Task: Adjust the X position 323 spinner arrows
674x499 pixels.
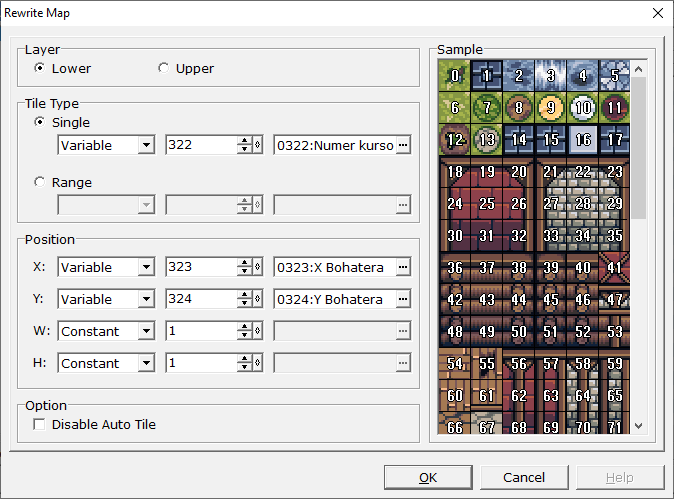Action: (245, 267)
